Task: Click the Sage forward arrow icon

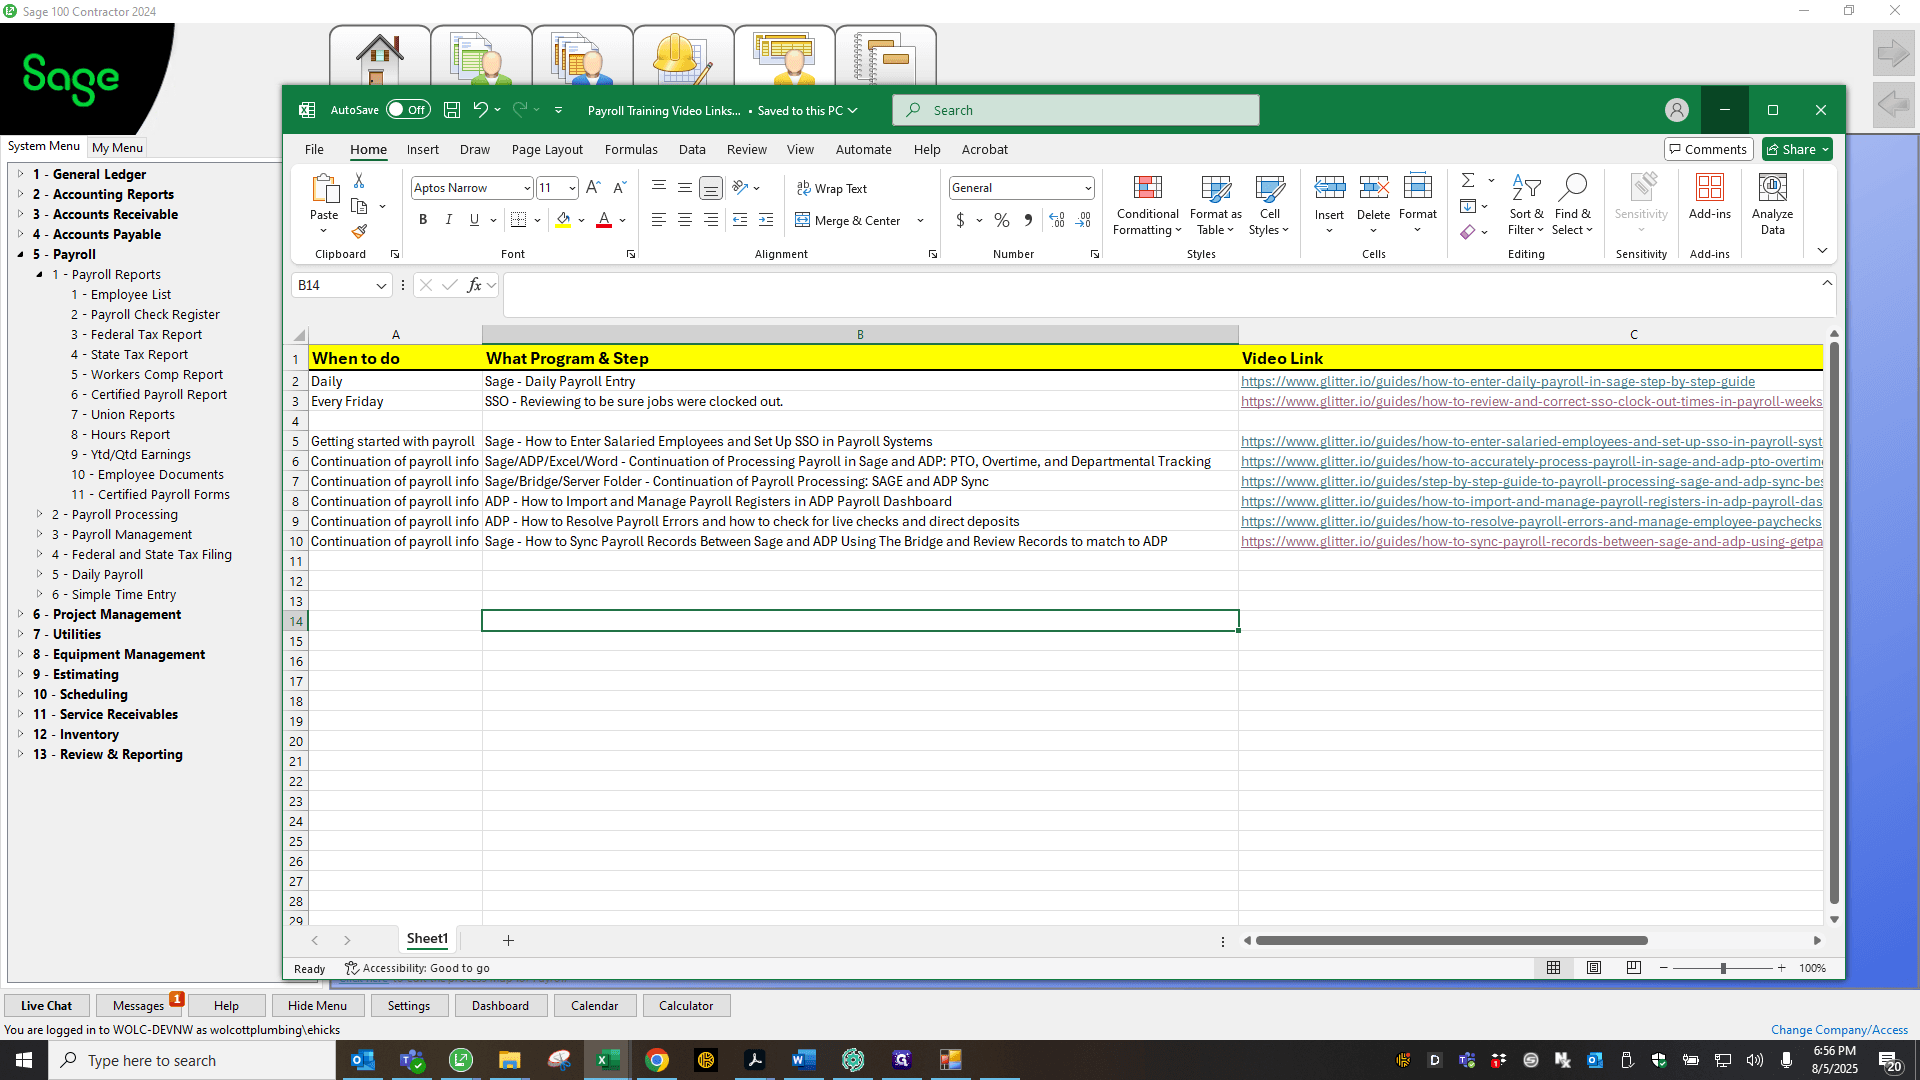Action: click(1893, 53)
